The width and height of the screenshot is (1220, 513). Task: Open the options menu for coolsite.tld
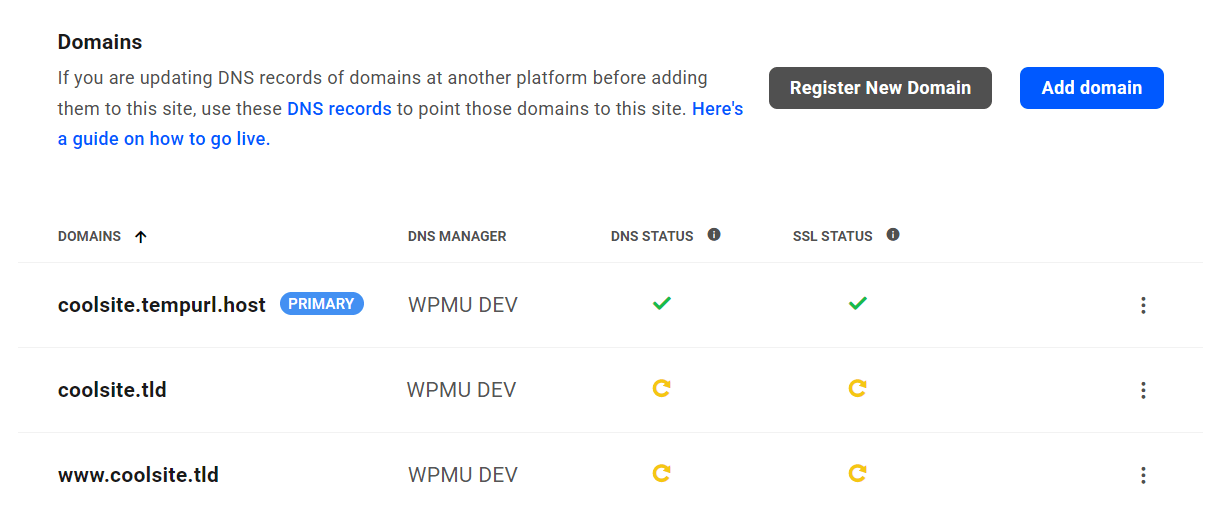pyautogui.click(x=1143, y=390)
